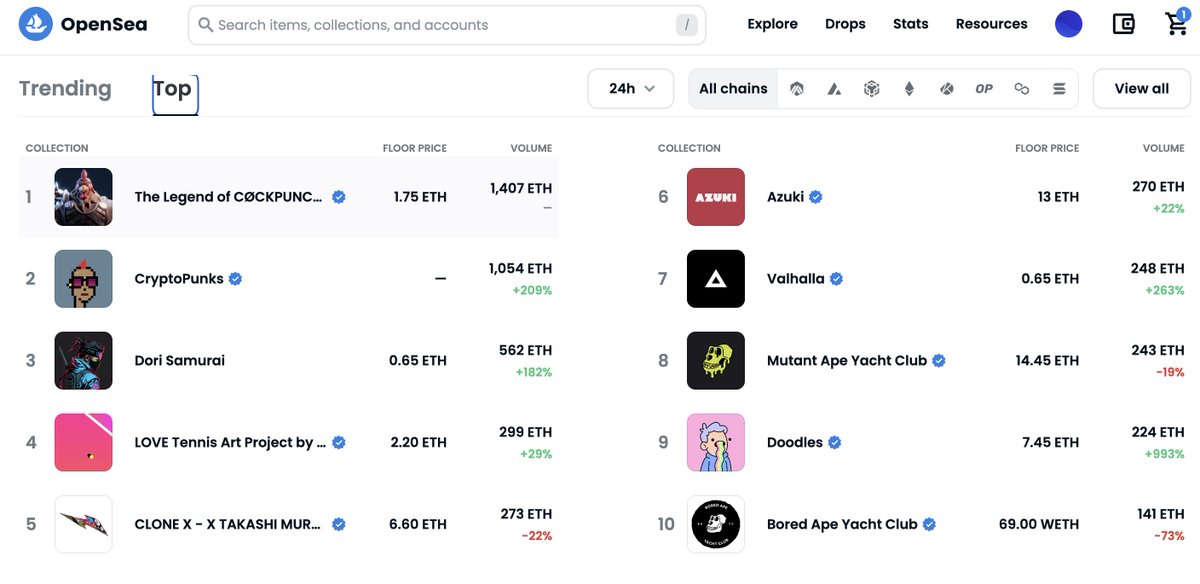Click the Legend of COCKPUNCH thumbnail

pyautogui.click(x=84, y=197)
